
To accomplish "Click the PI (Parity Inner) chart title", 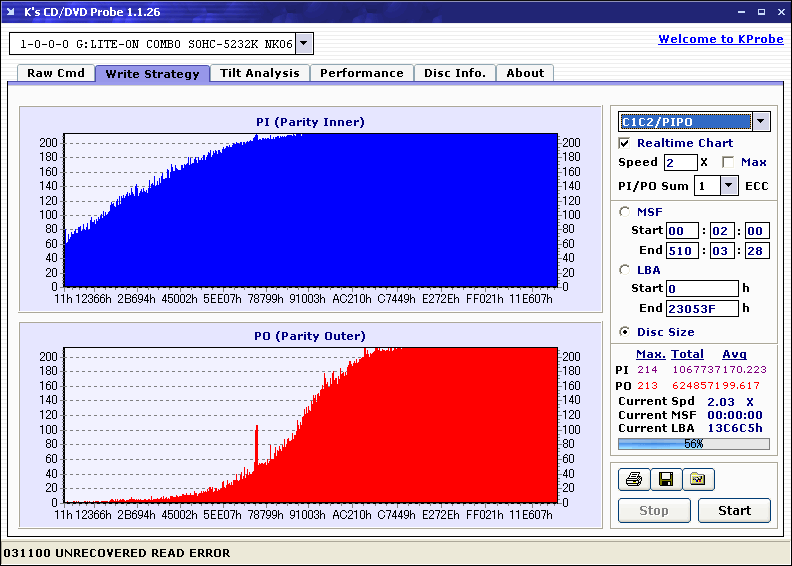I will 310,122.
